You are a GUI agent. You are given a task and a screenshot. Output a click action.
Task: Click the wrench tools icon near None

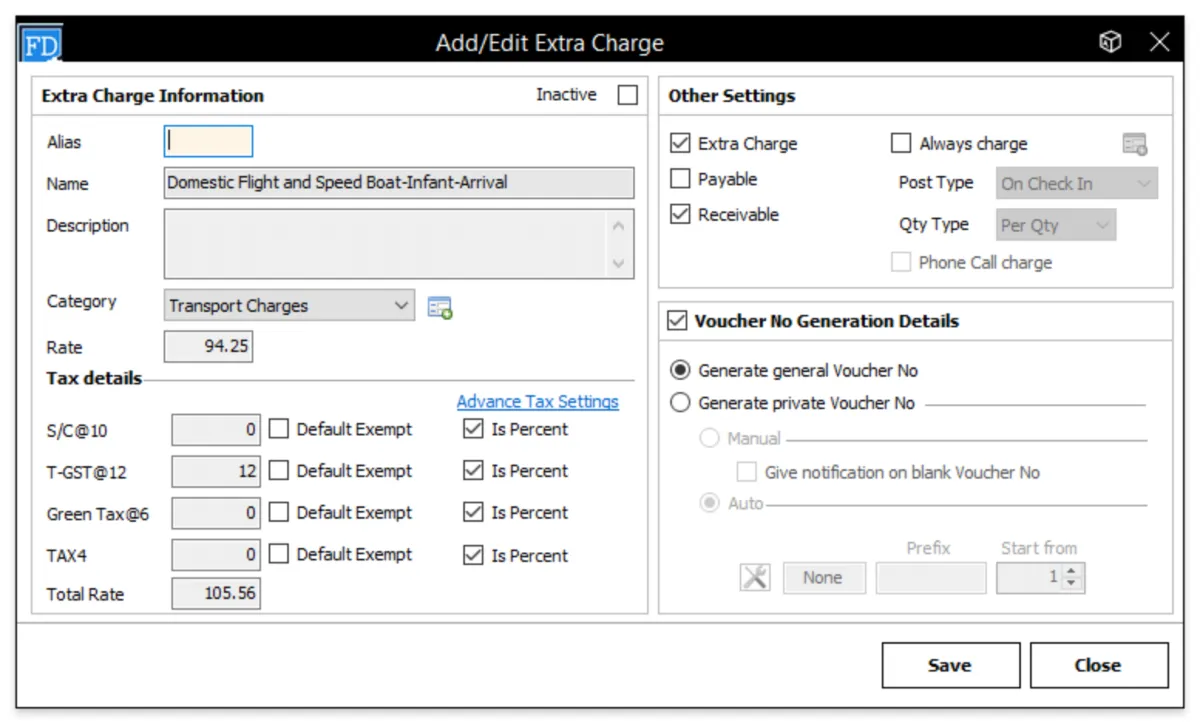coord(755,577)
